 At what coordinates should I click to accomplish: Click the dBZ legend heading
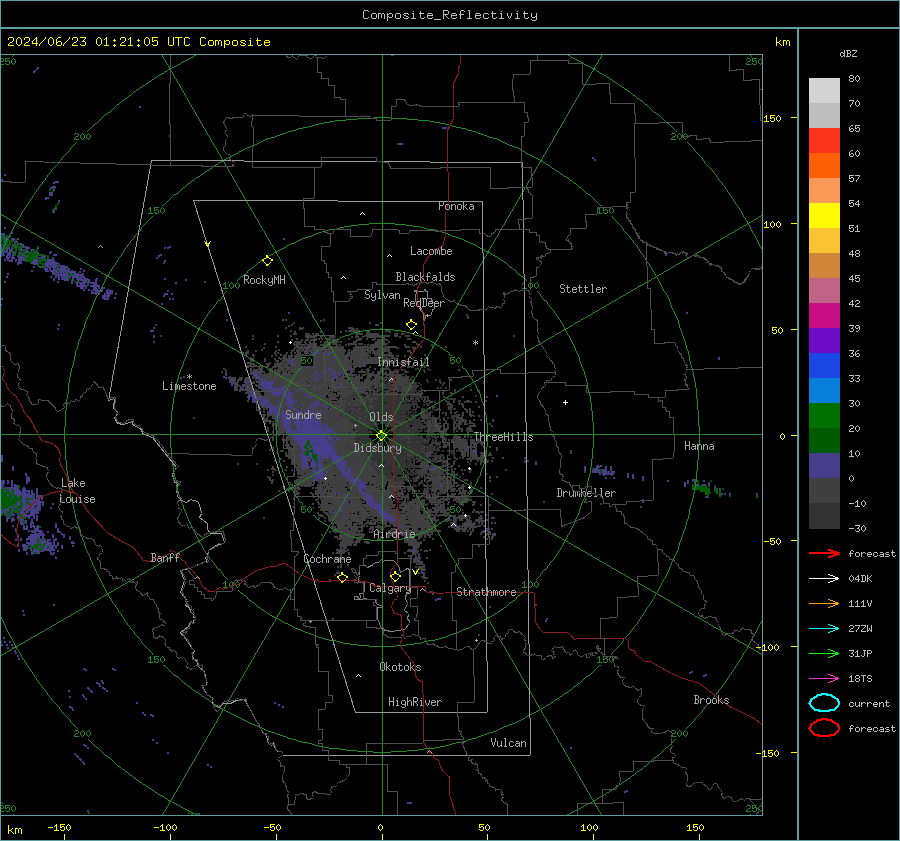848,54
